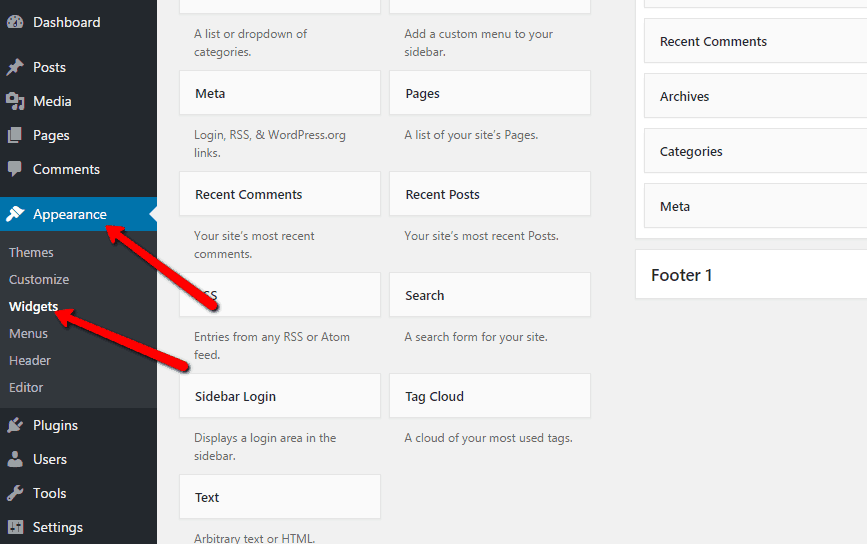
Task: Open the Header submenu link
Action: [x=30, y=360]
